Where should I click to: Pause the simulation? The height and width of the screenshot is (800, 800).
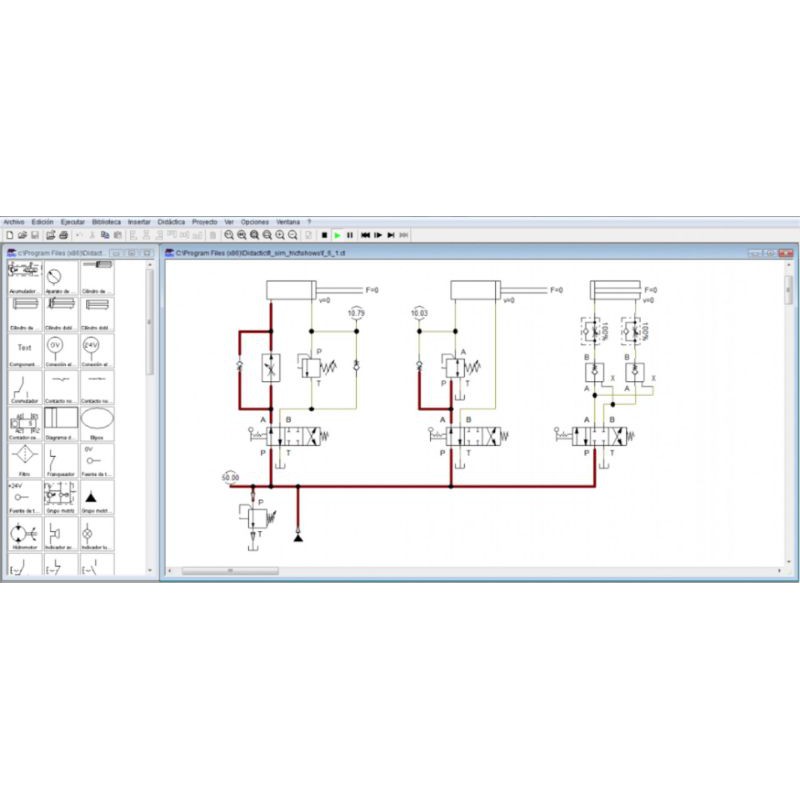point(350,235)
